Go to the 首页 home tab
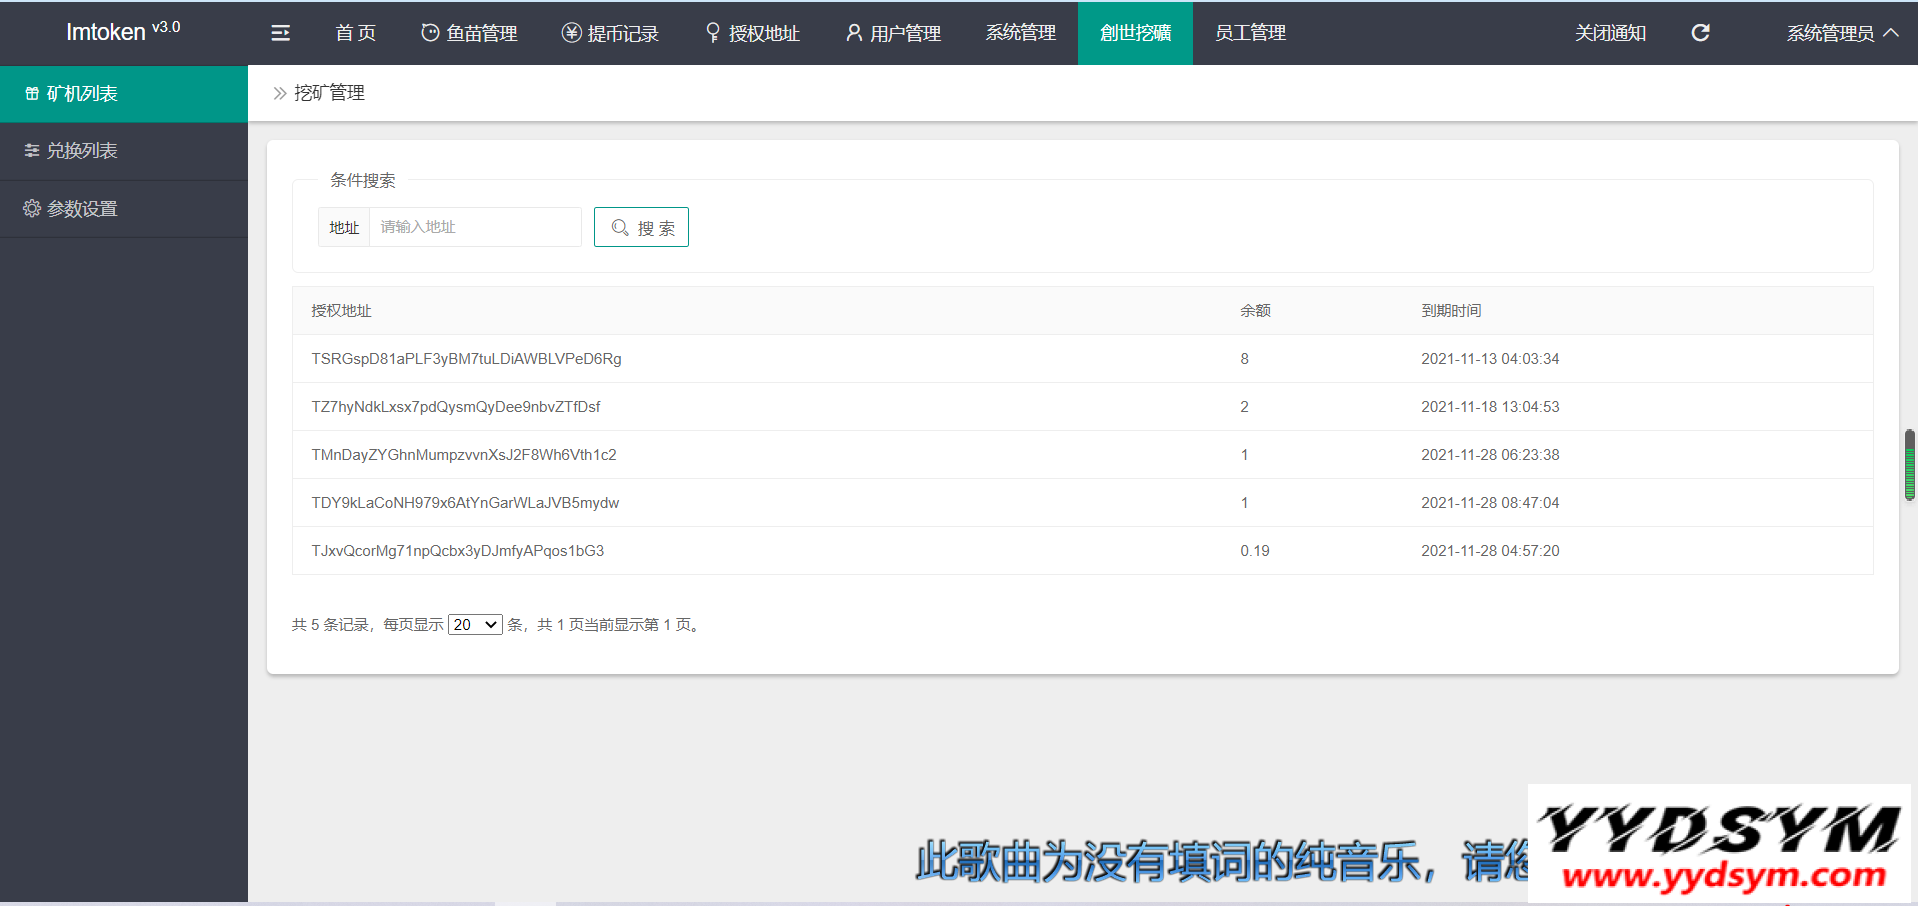This screenshot has height=906, width=1918. 355,33
